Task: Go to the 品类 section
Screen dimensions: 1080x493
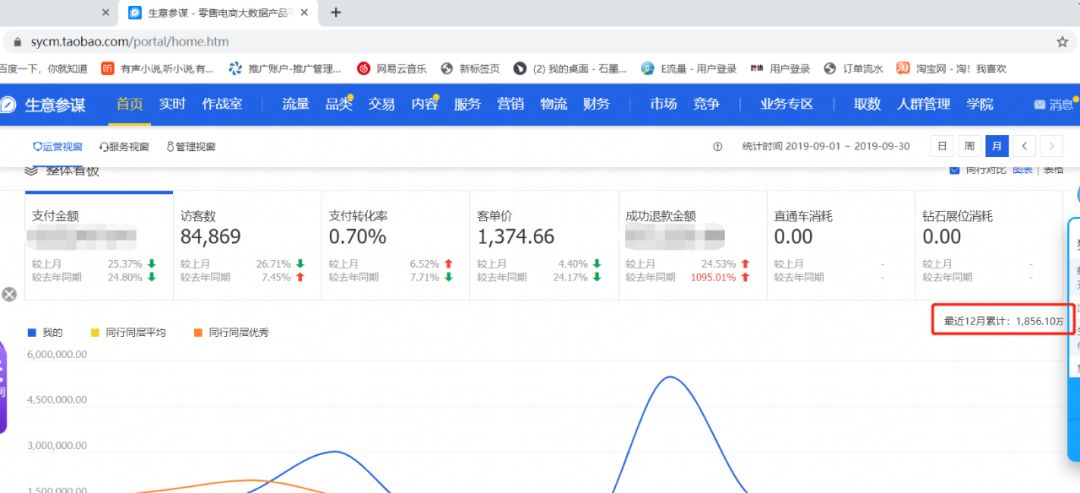Action: point(338,105)
